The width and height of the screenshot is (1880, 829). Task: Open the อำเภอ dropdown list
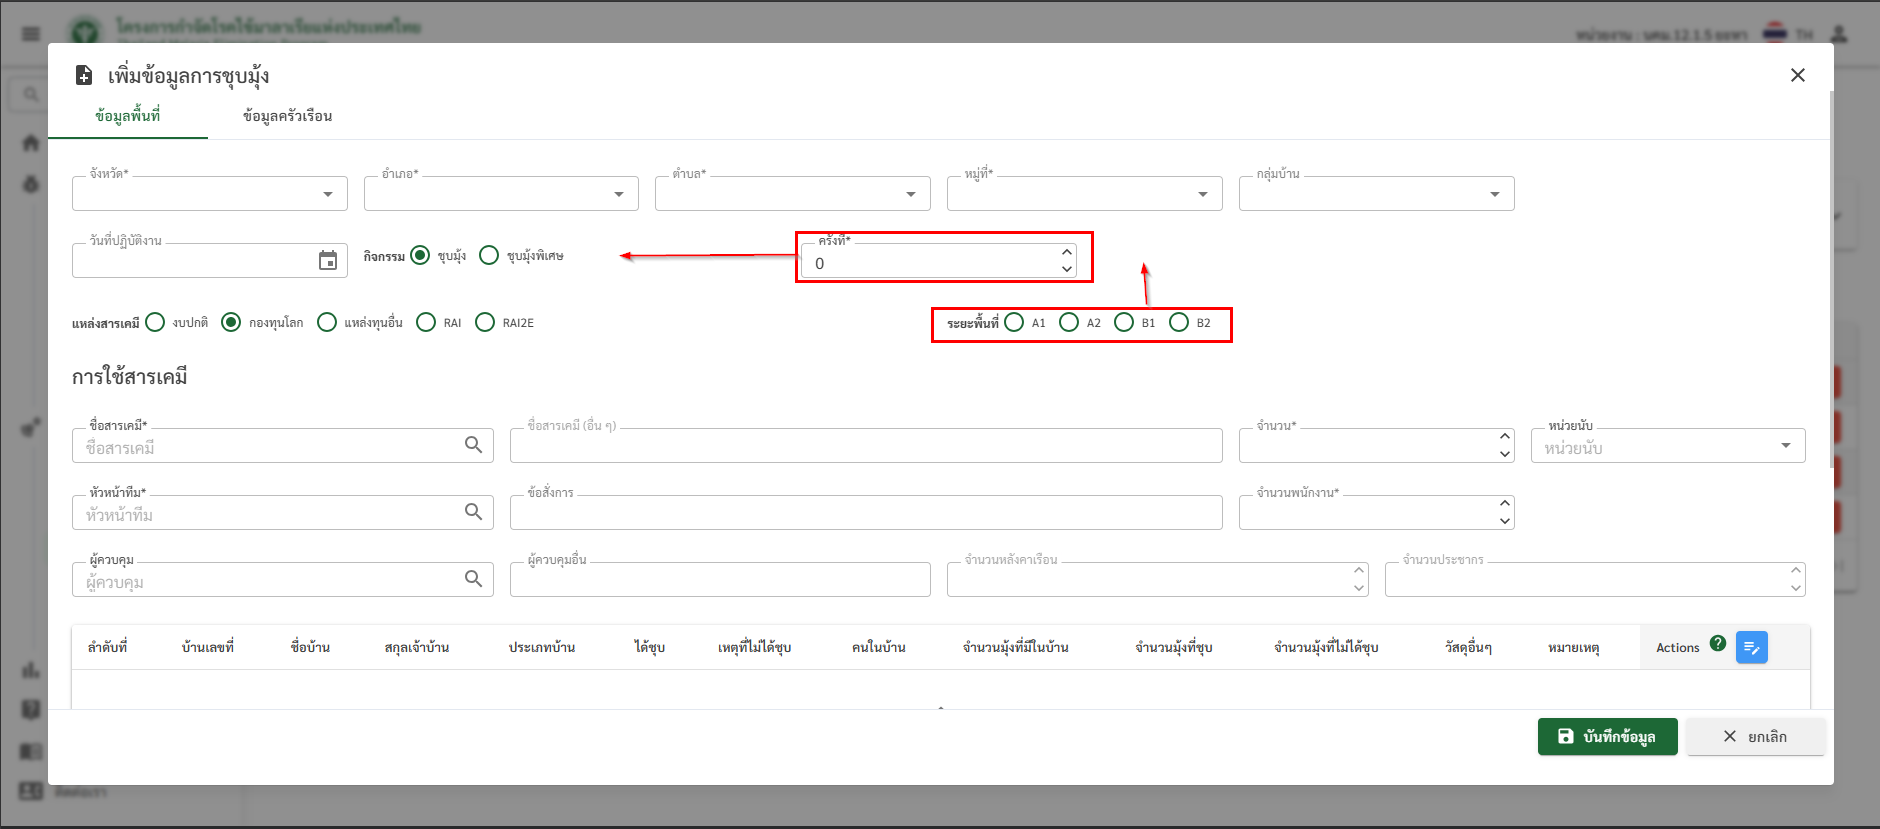point(619,194)
